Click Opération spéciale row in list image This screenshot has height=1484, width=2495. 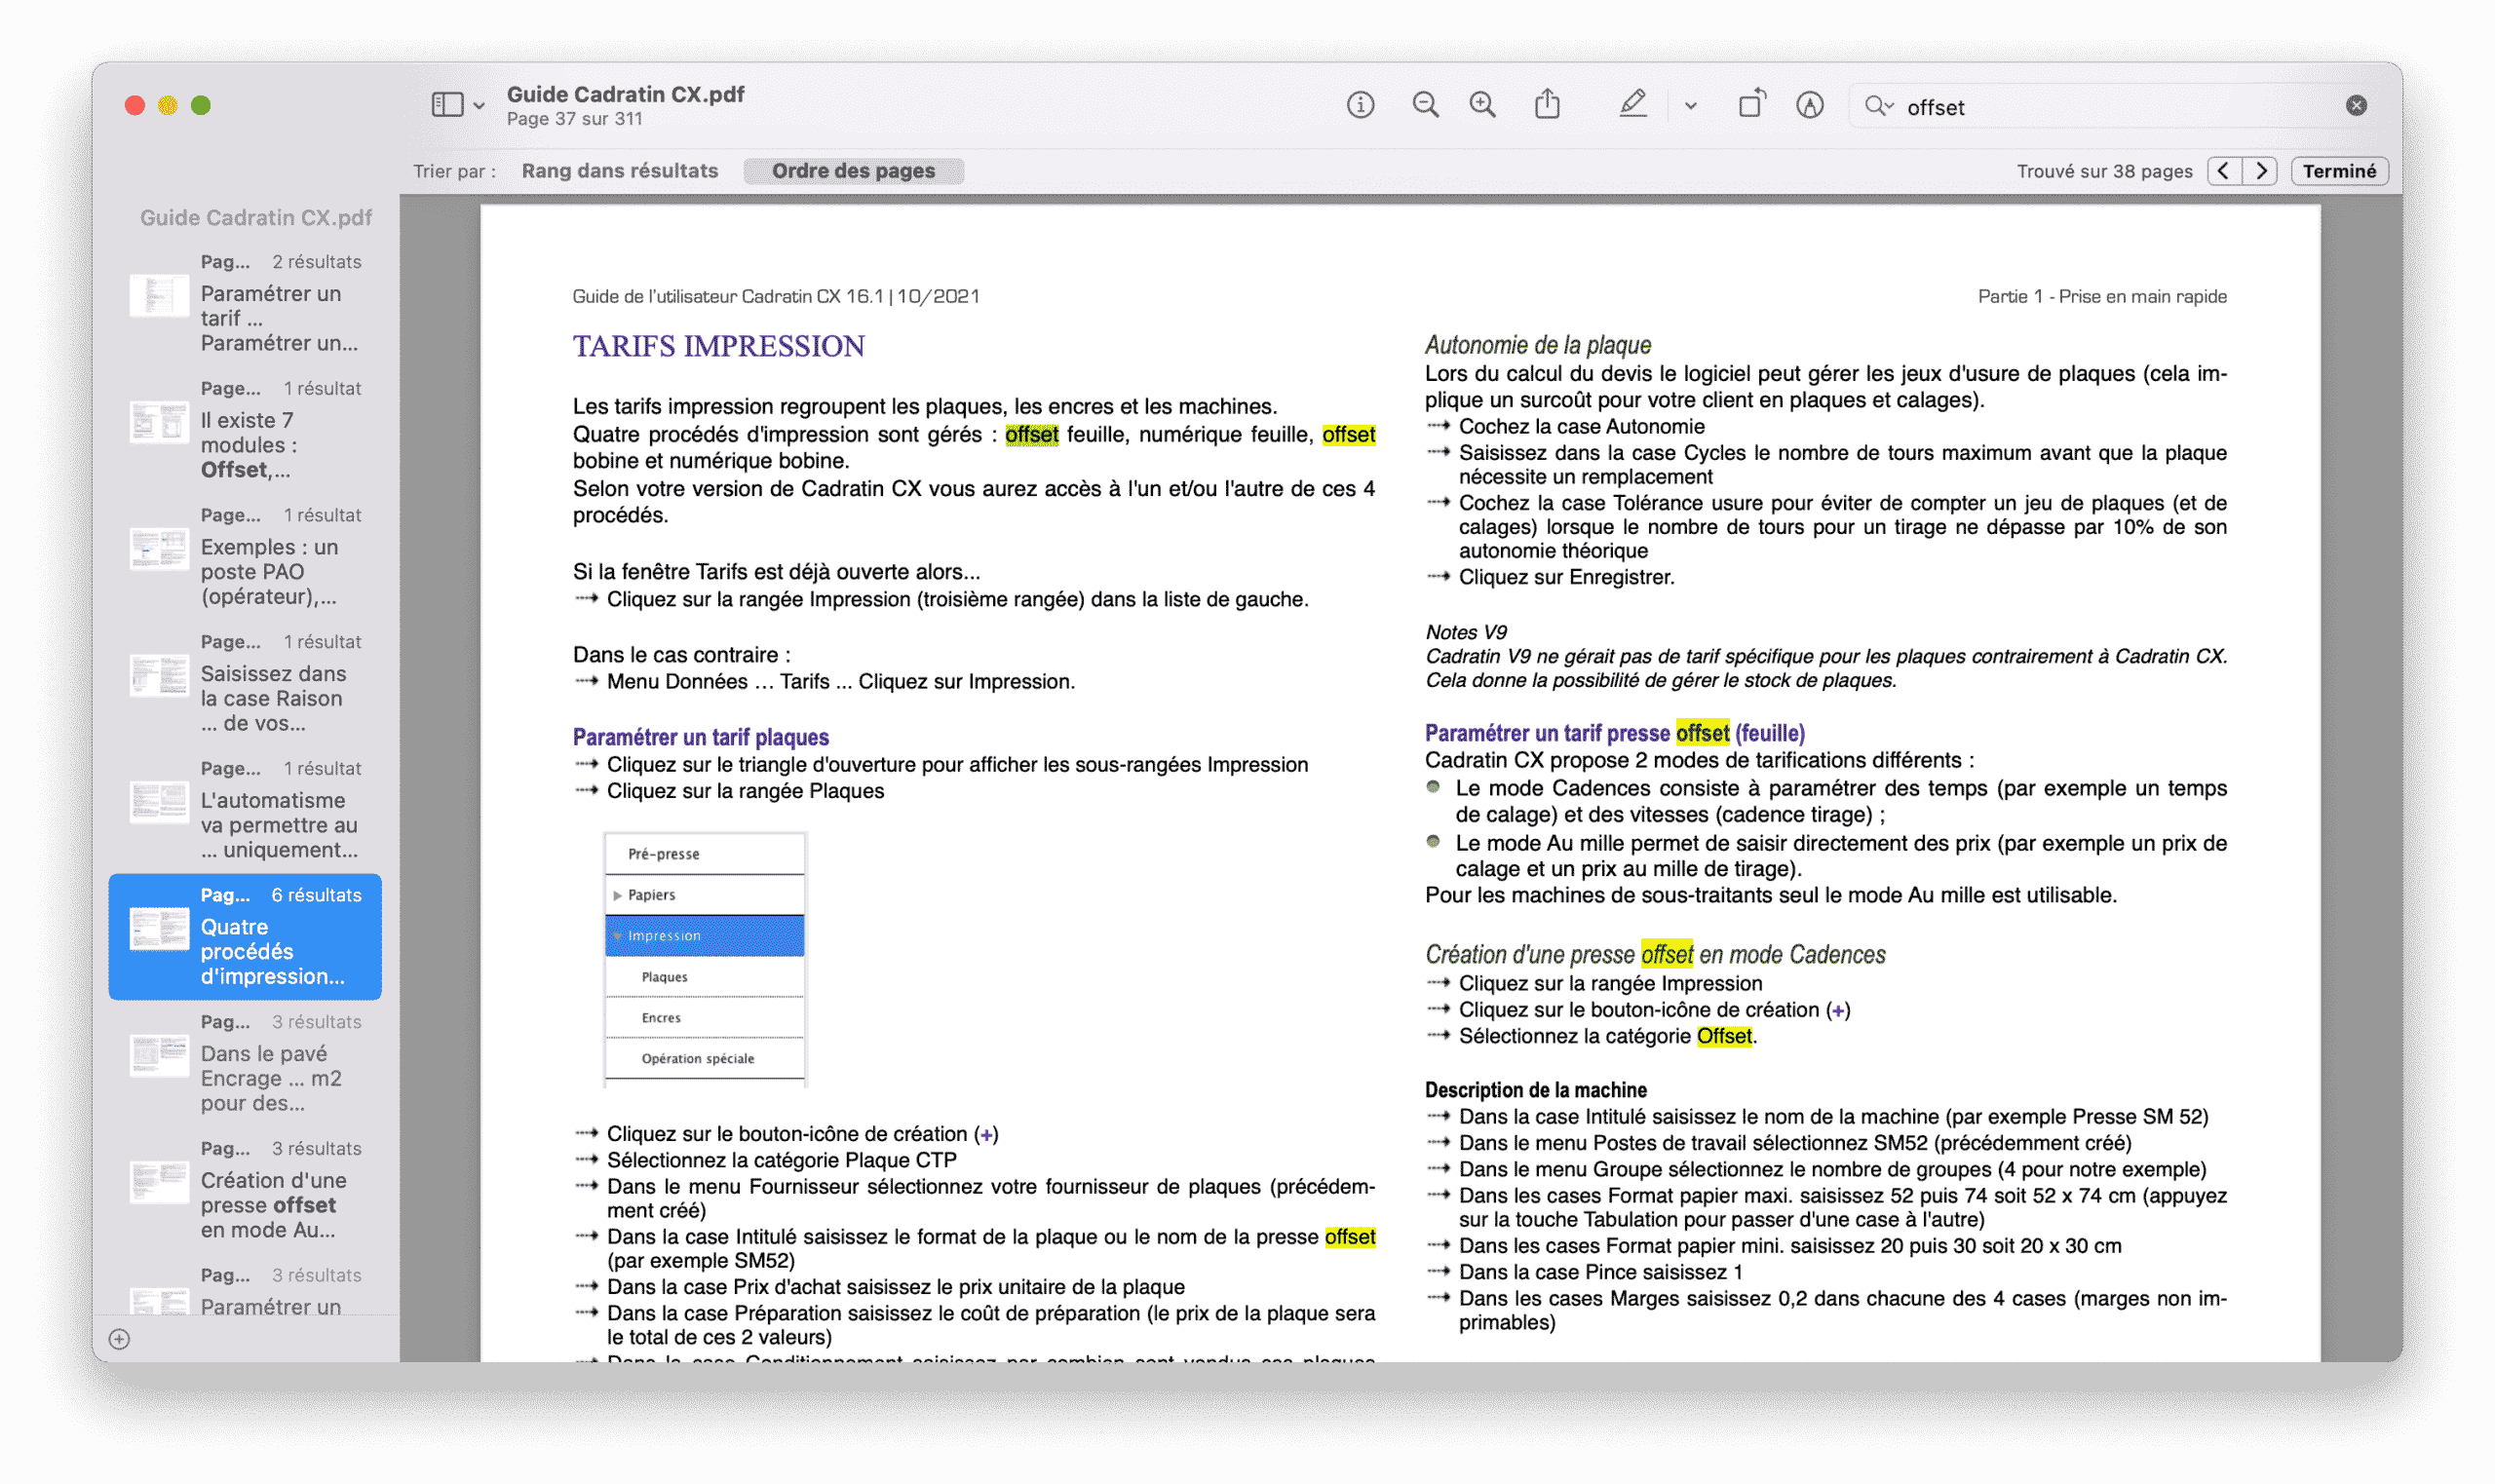point(704,1059)
